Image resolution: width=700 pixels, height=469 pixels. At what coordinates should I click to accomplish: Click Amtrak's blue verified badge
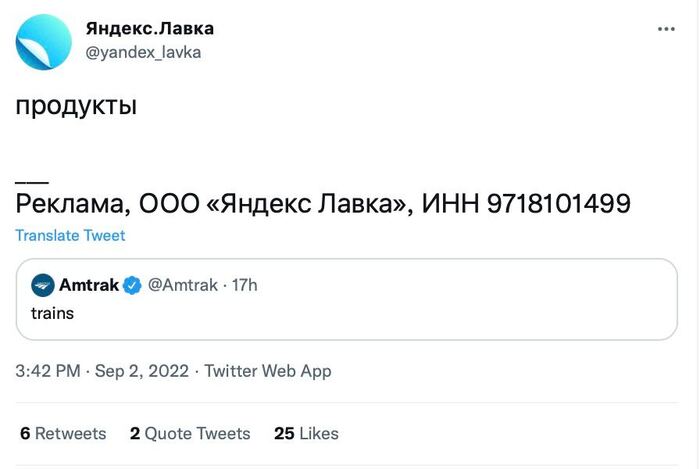point(133,285)
